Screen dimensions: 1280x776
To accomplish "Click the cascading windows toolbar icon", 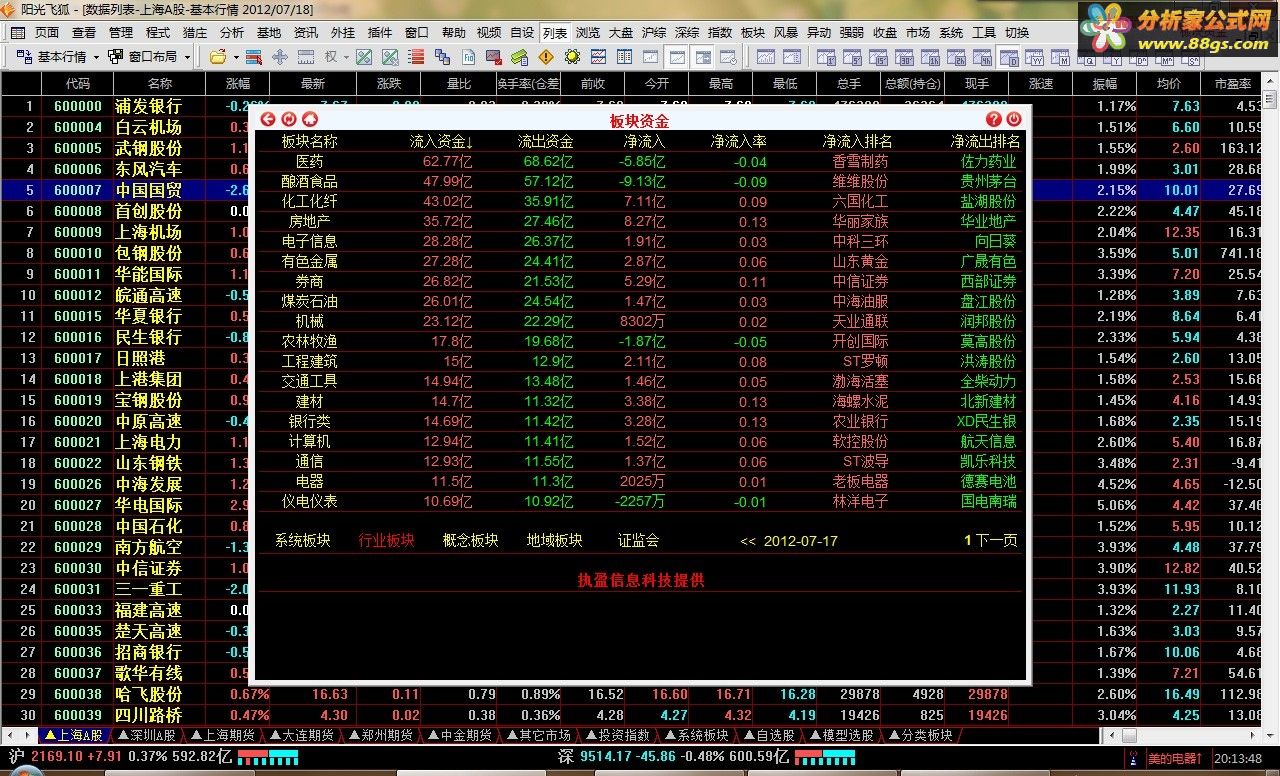I will pos(441,57).
